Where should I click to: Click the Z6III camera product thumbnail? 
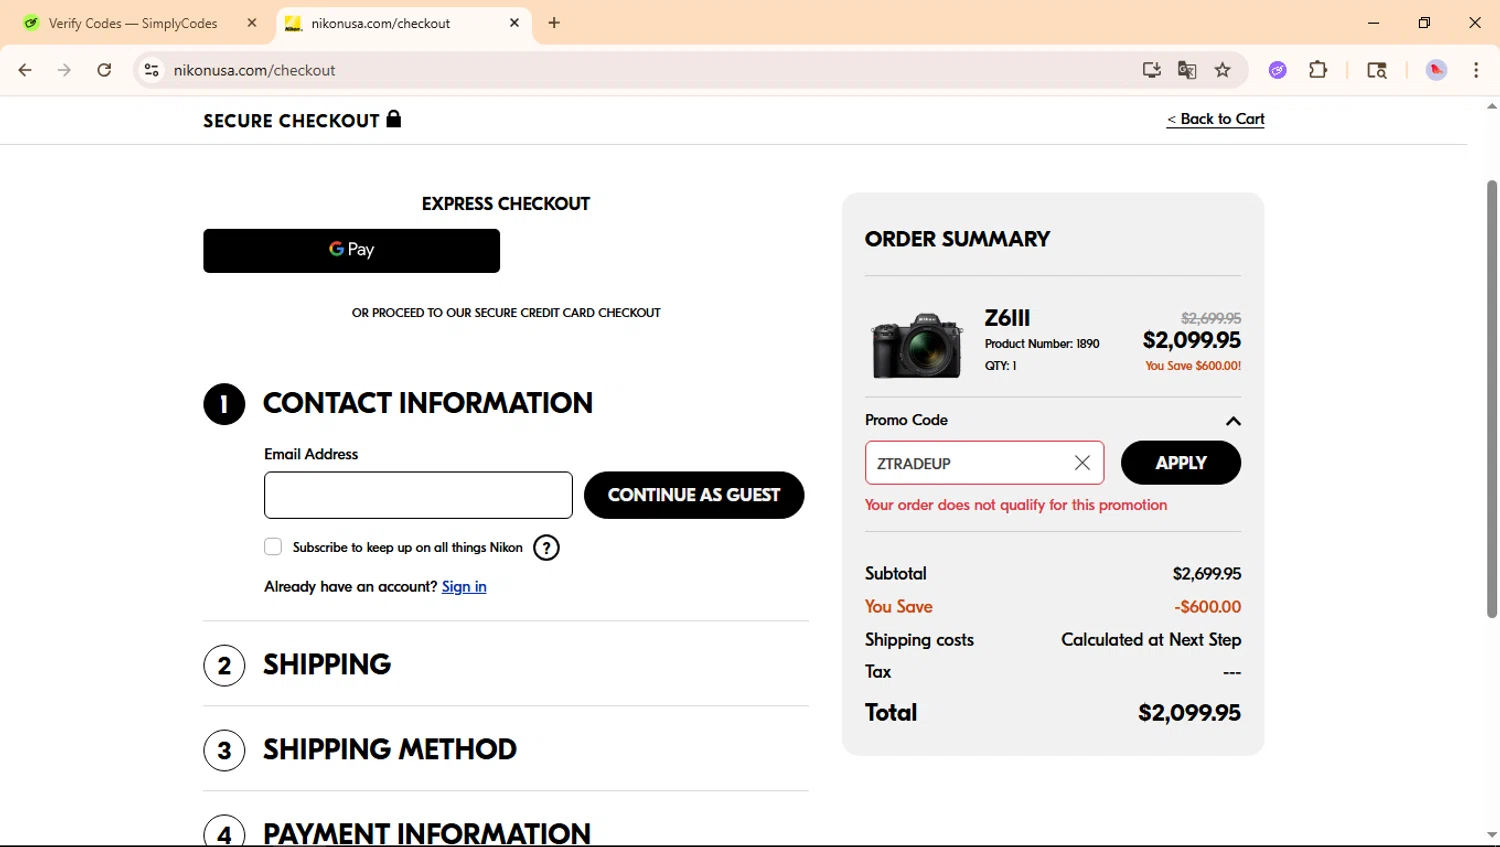[x=917, y=345]
